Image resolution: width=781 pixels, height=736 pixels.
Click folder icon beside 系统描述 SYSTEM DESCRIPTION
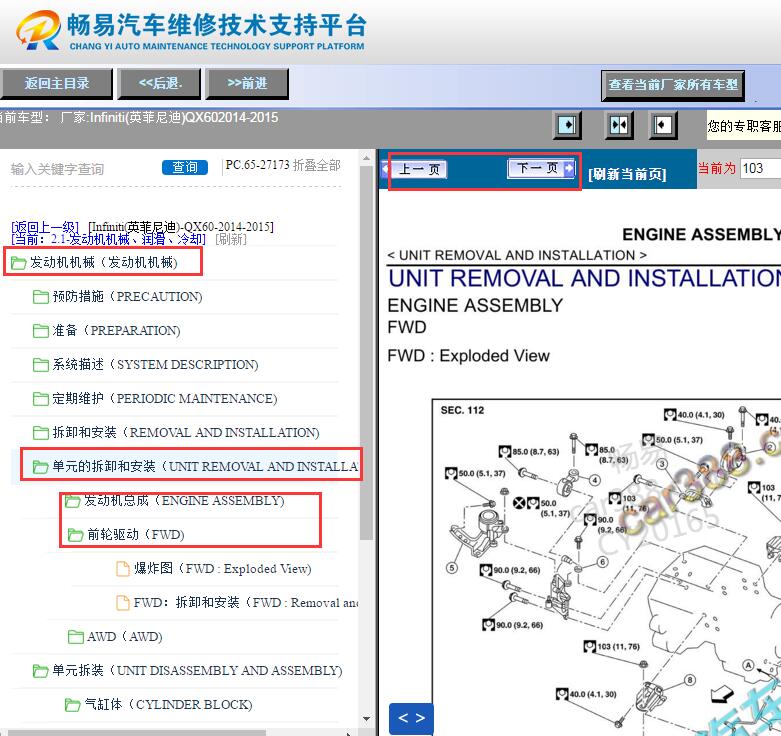[40, 365]
